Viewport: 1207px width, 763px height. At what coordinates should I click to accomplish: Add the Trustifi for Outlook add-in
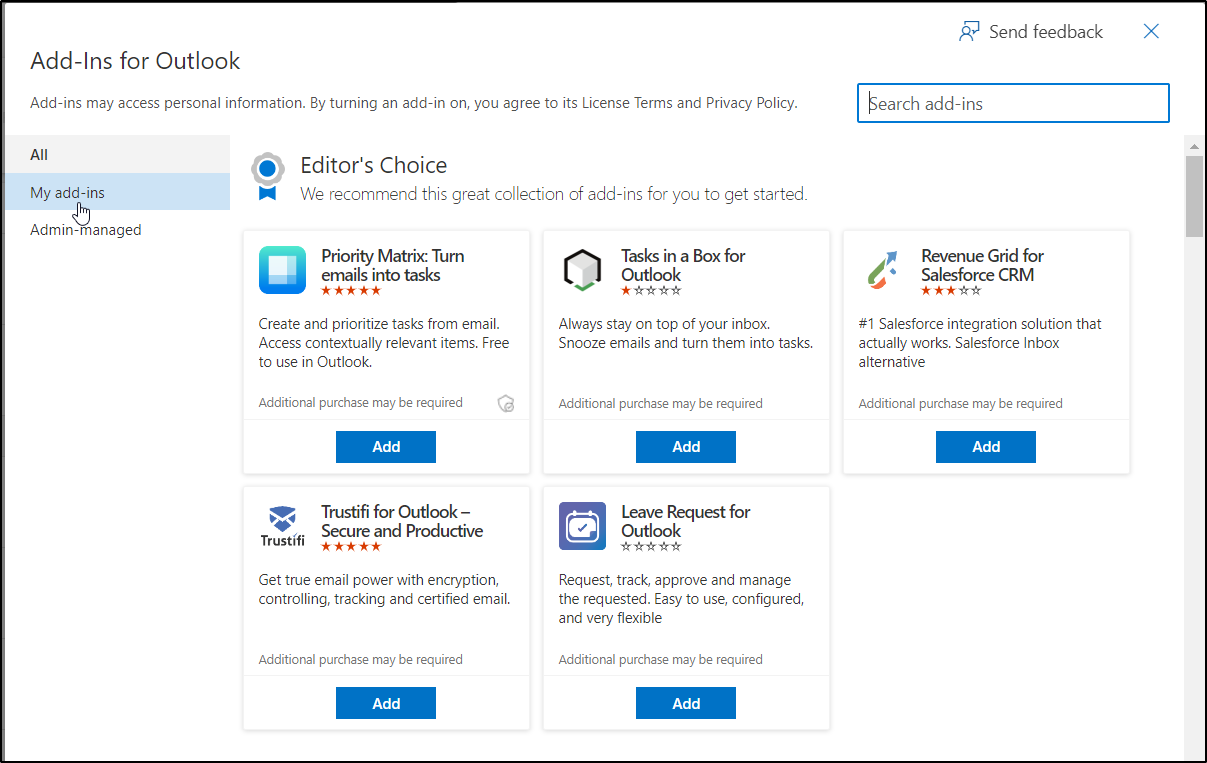pyautogui.click(x=385, y=702)
